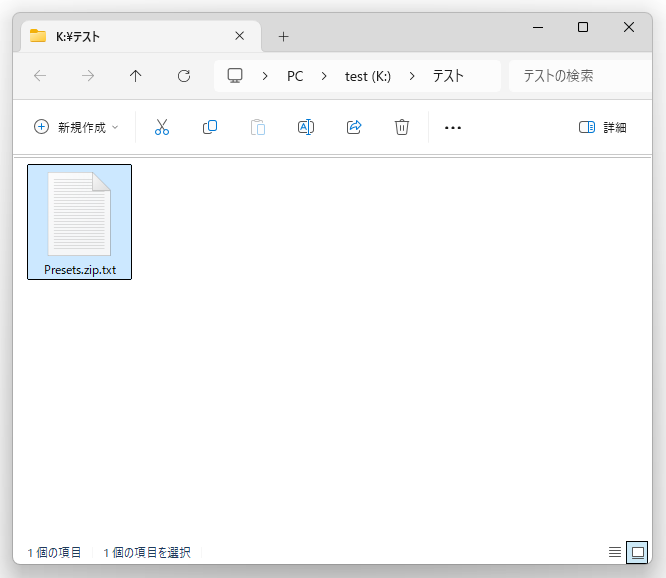
Task: Go forward with the right arrow
Action: 88,76
